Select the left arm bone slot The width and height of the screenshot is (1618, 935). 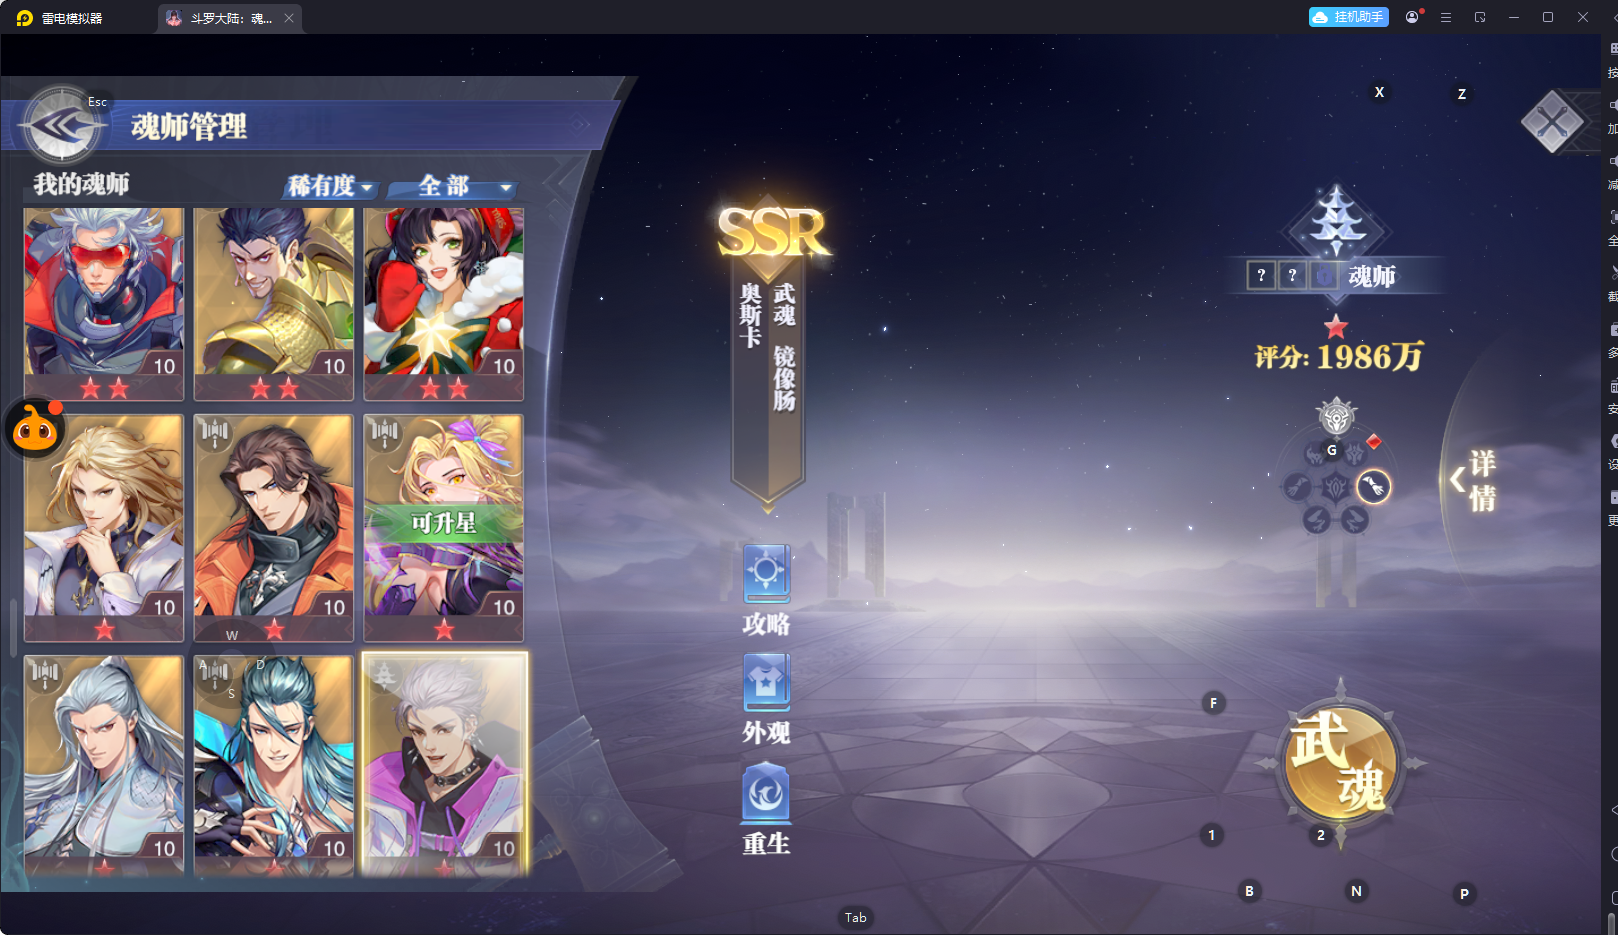click(1297, 487)
